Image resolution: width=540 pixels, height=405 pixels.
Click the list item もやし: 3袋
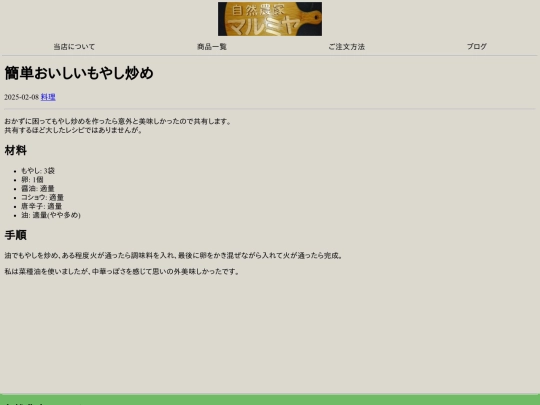(x=38, y=171)
